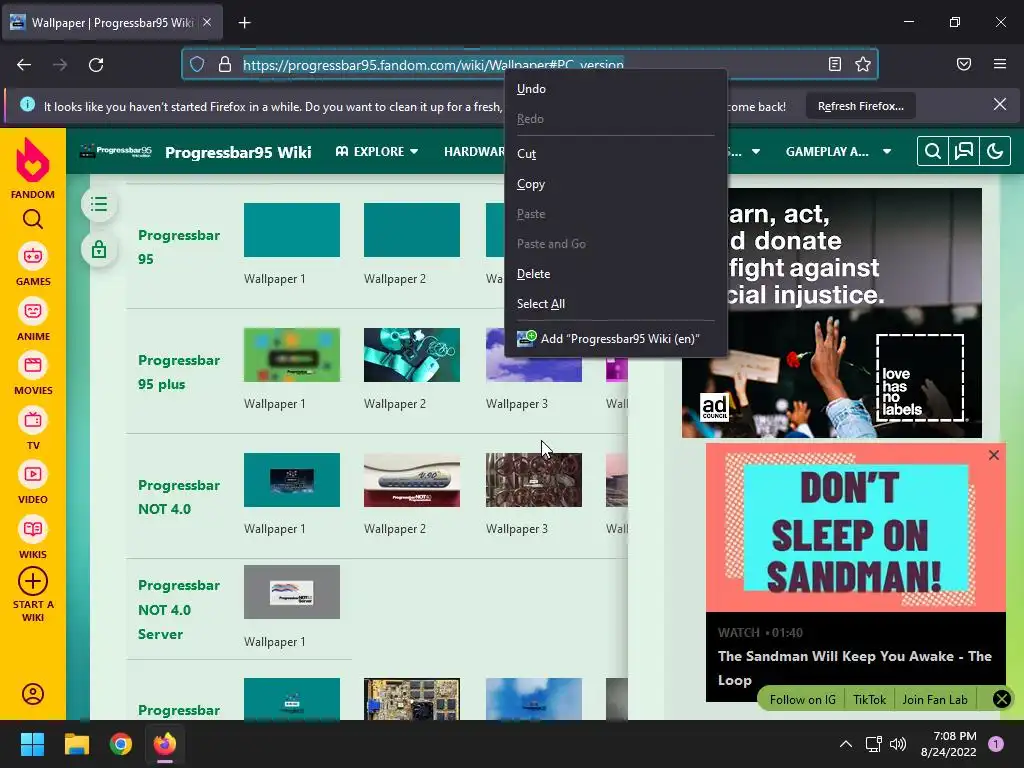Click the Follow on IG link
Screen dimensions: 1024x768
(x=802, y=699)
